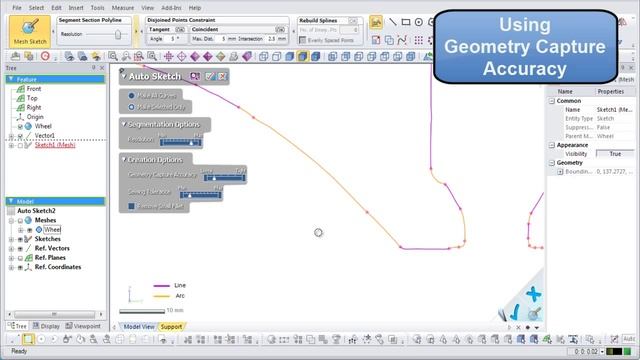Collapse the Auto Sketch panel header

click(x=124, y=76)
